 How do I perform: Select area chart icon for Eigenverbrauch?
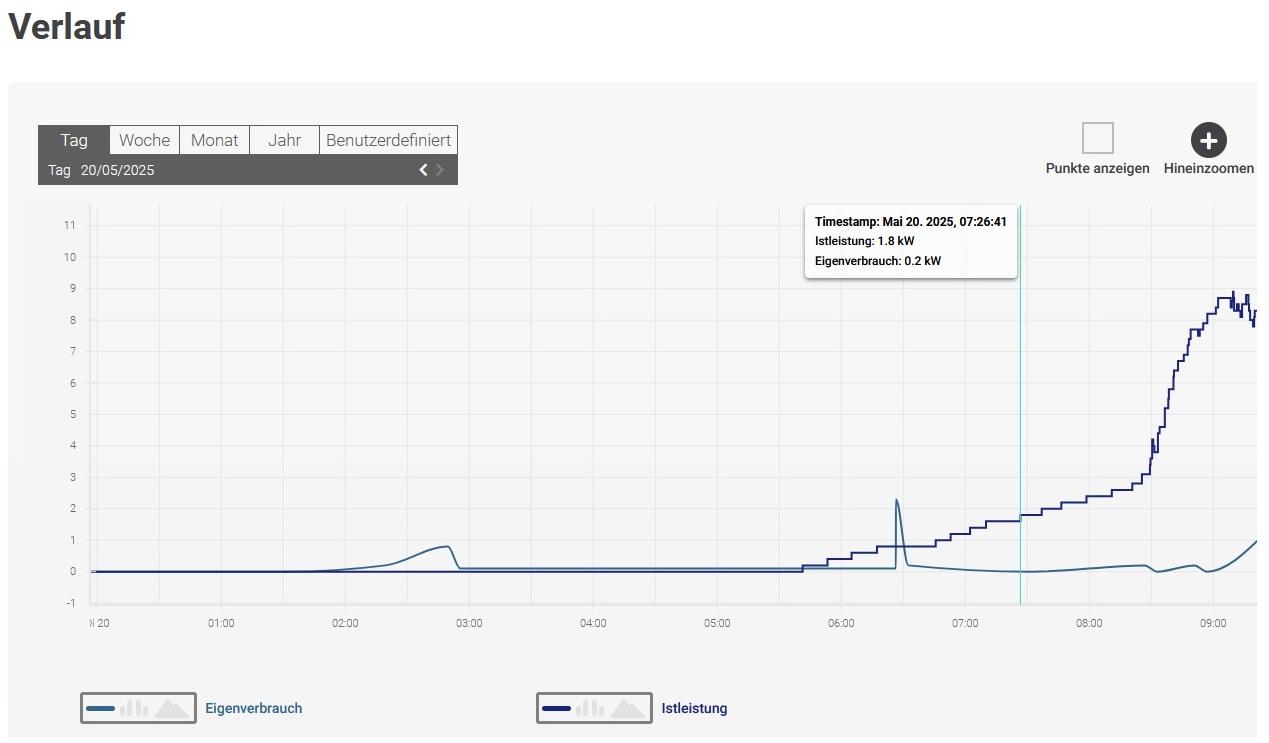click(x=172, y=708)
